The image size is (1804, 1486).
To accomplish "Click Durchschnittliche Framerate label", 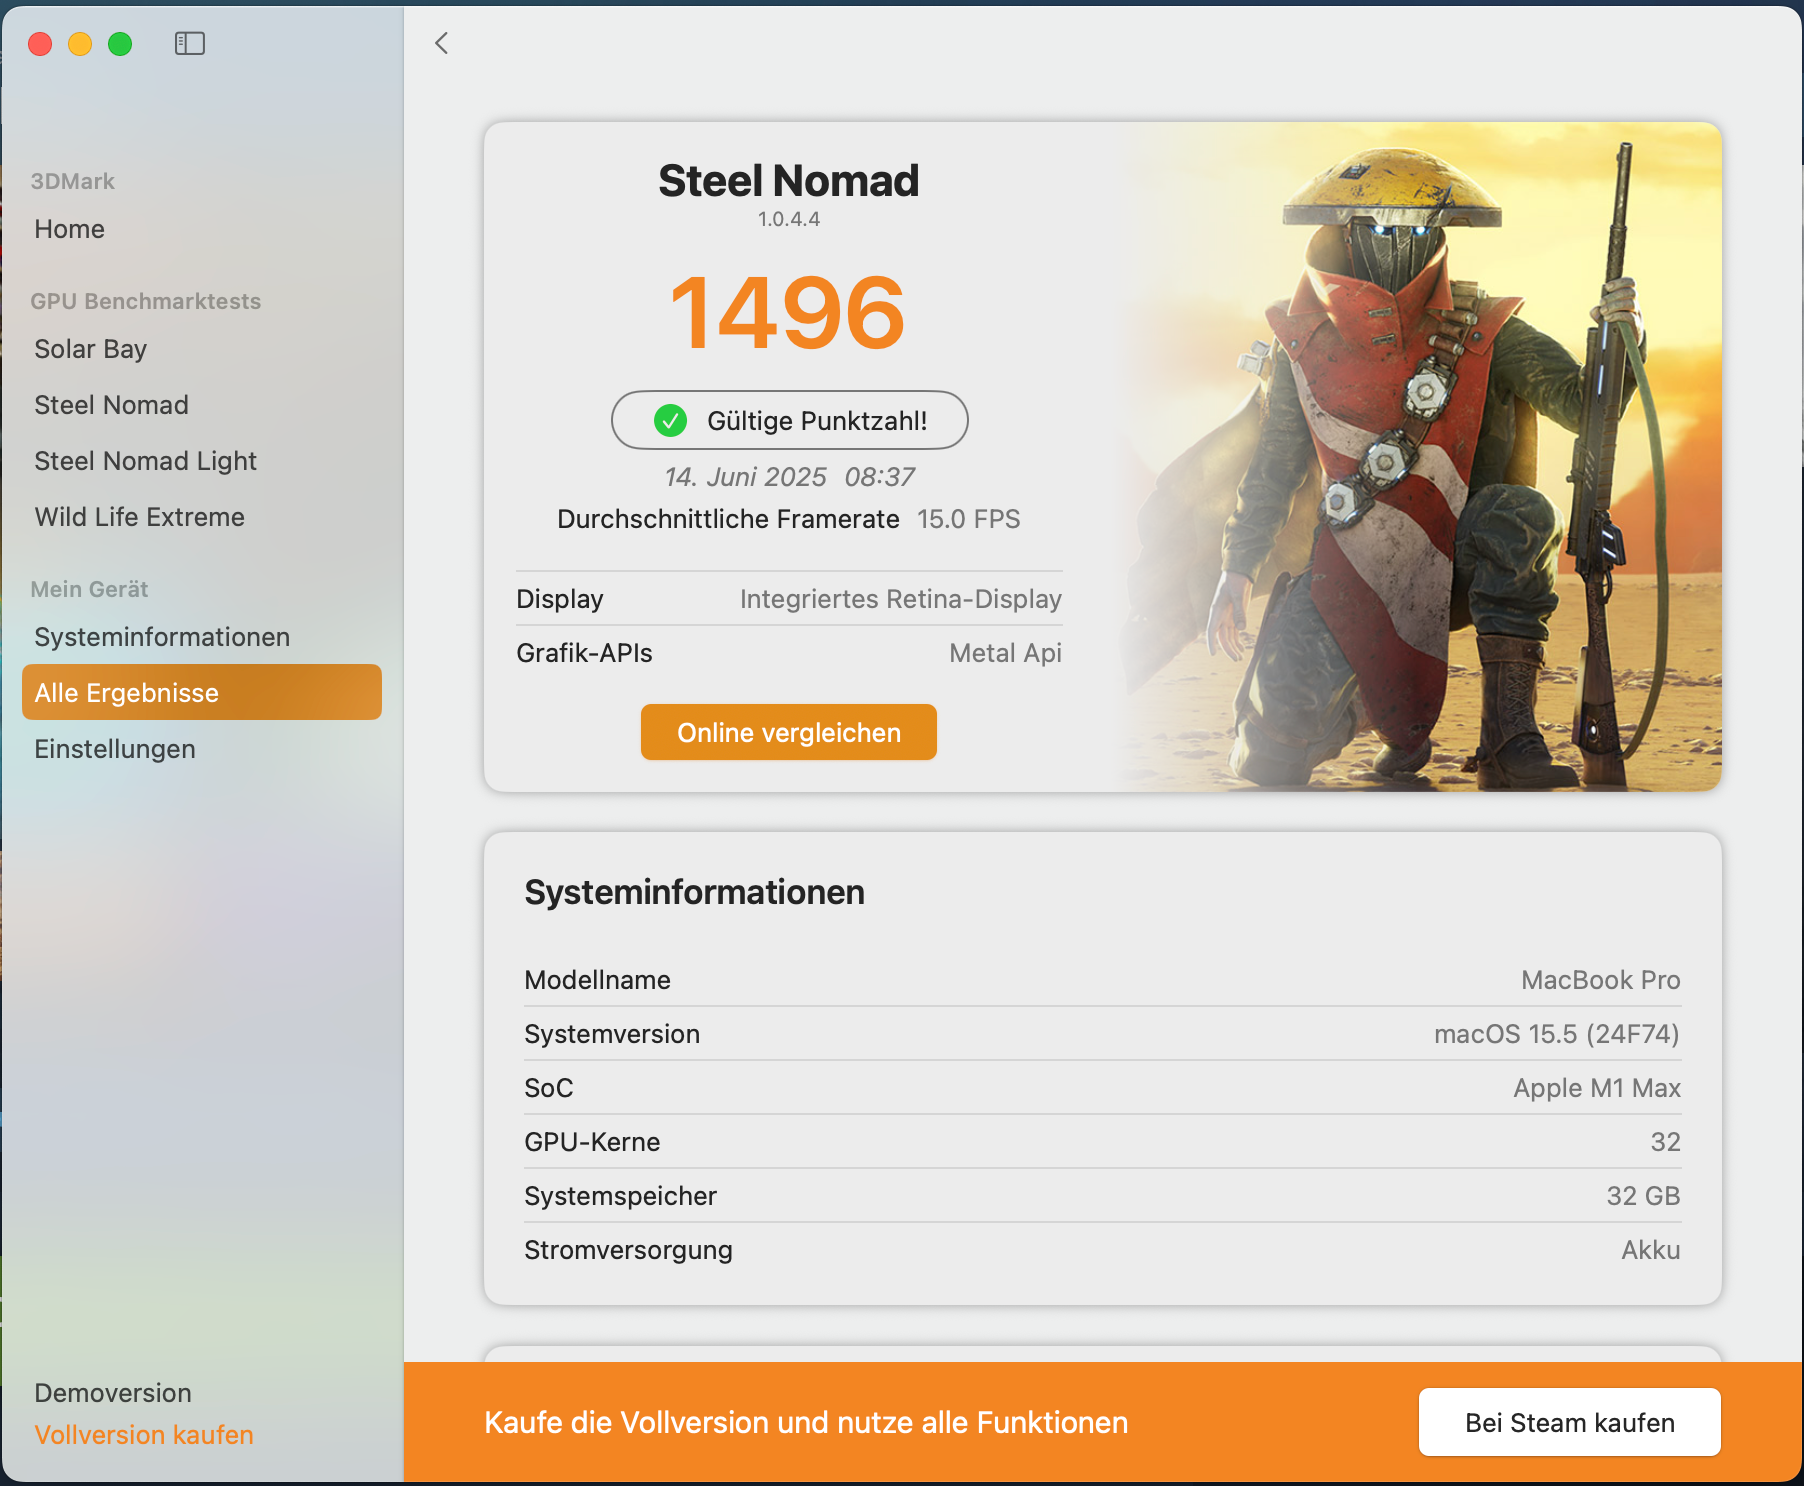I will click(728, 519).
